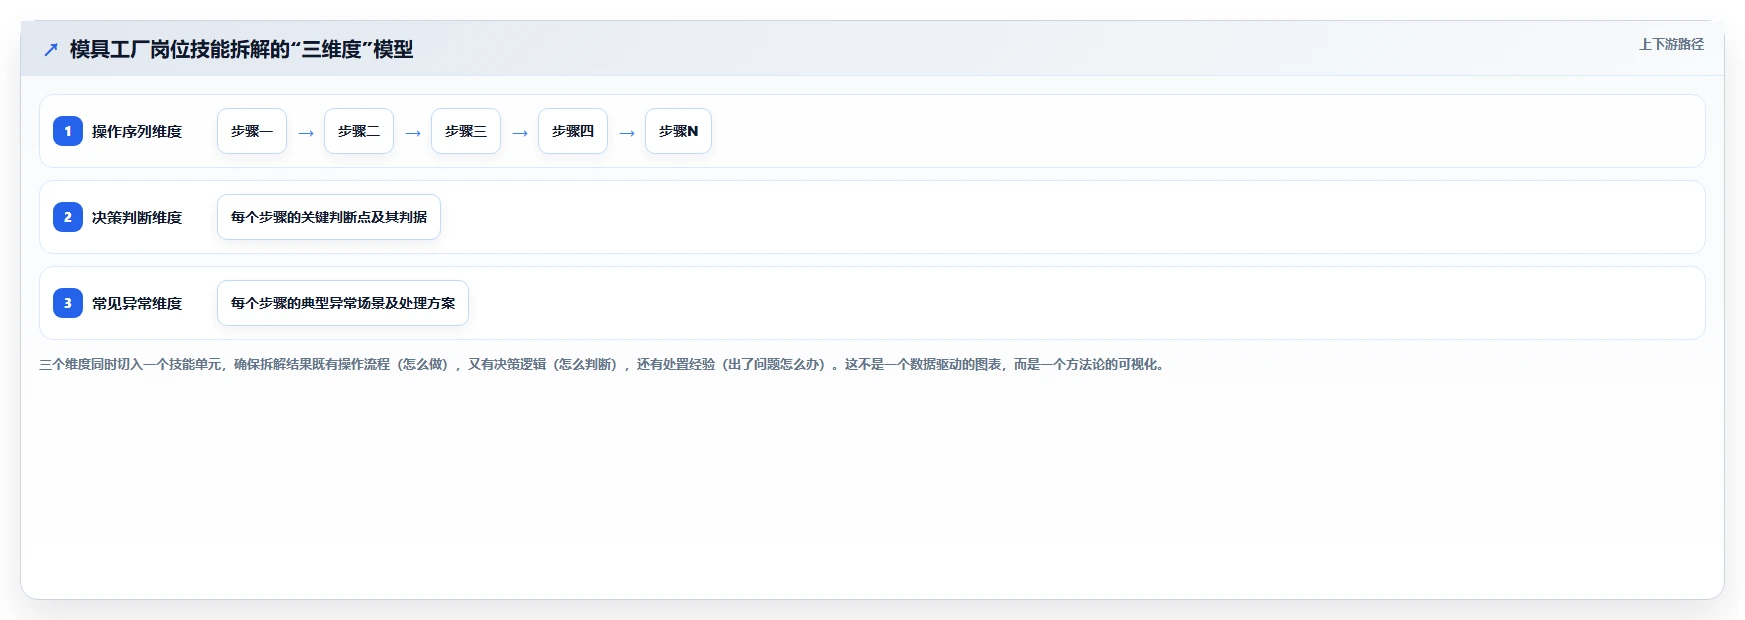Click the number 2 badge icon
The image size is (1745, 620).
(x=68, y=217)
